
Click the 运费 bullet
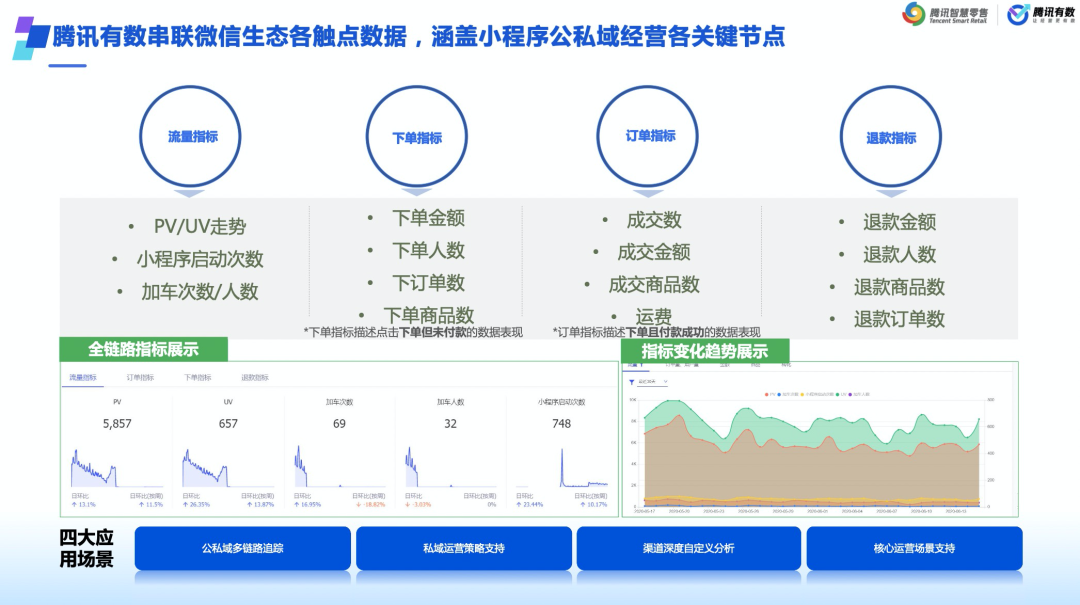[654, 316]
